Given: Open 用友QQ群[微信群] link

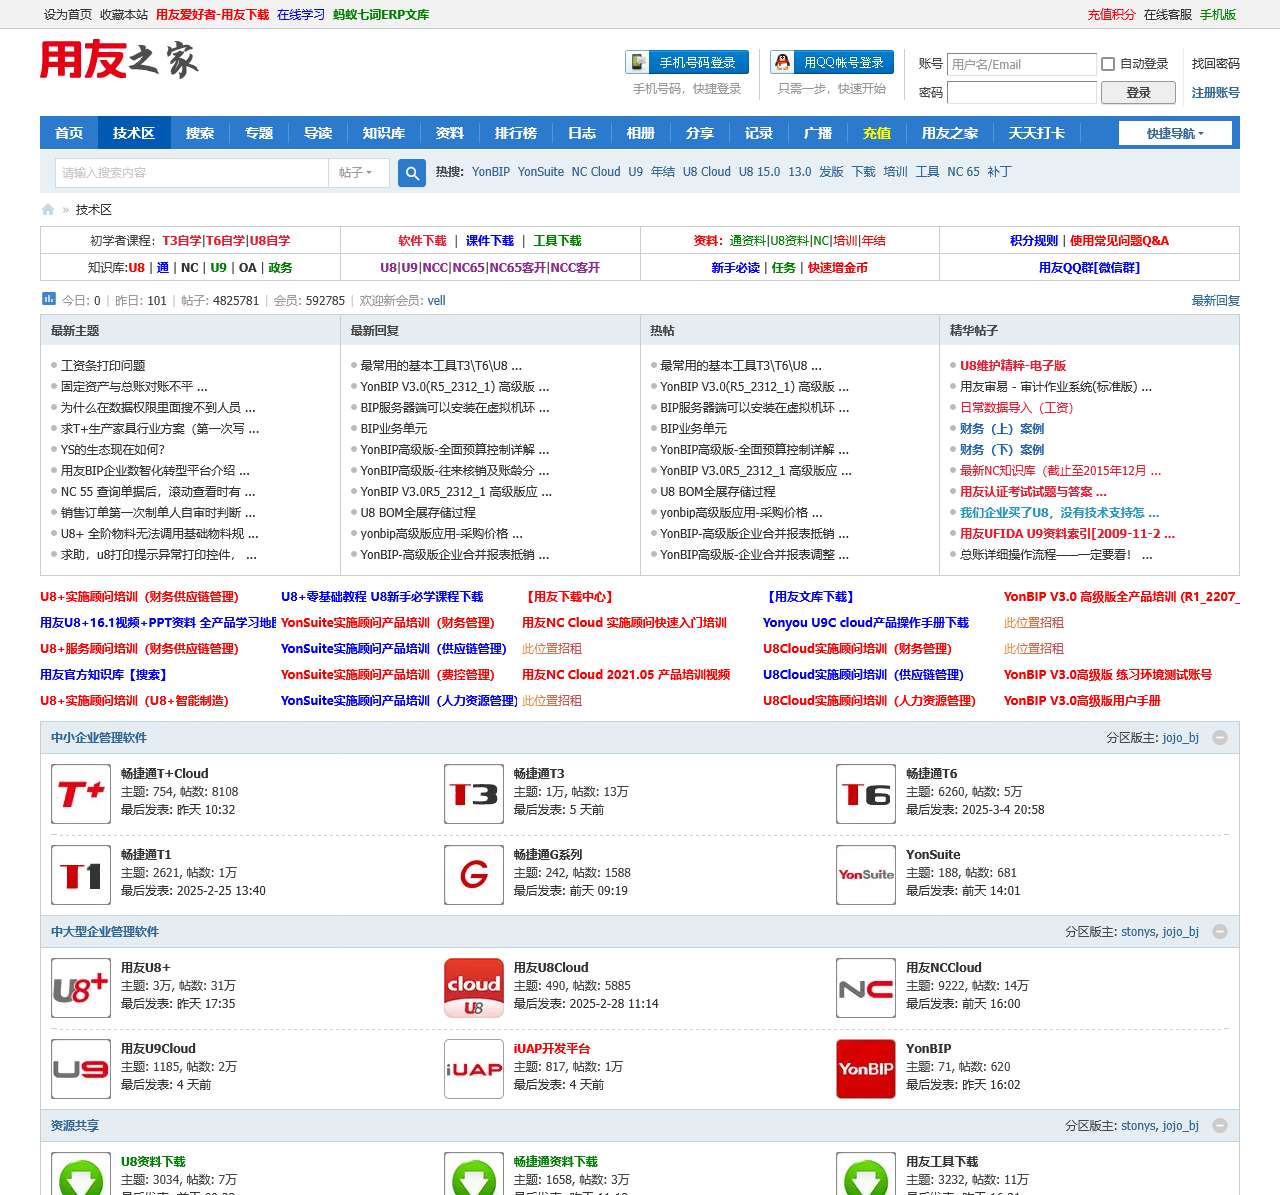Looking at the screenshot, I should 1089,268.
